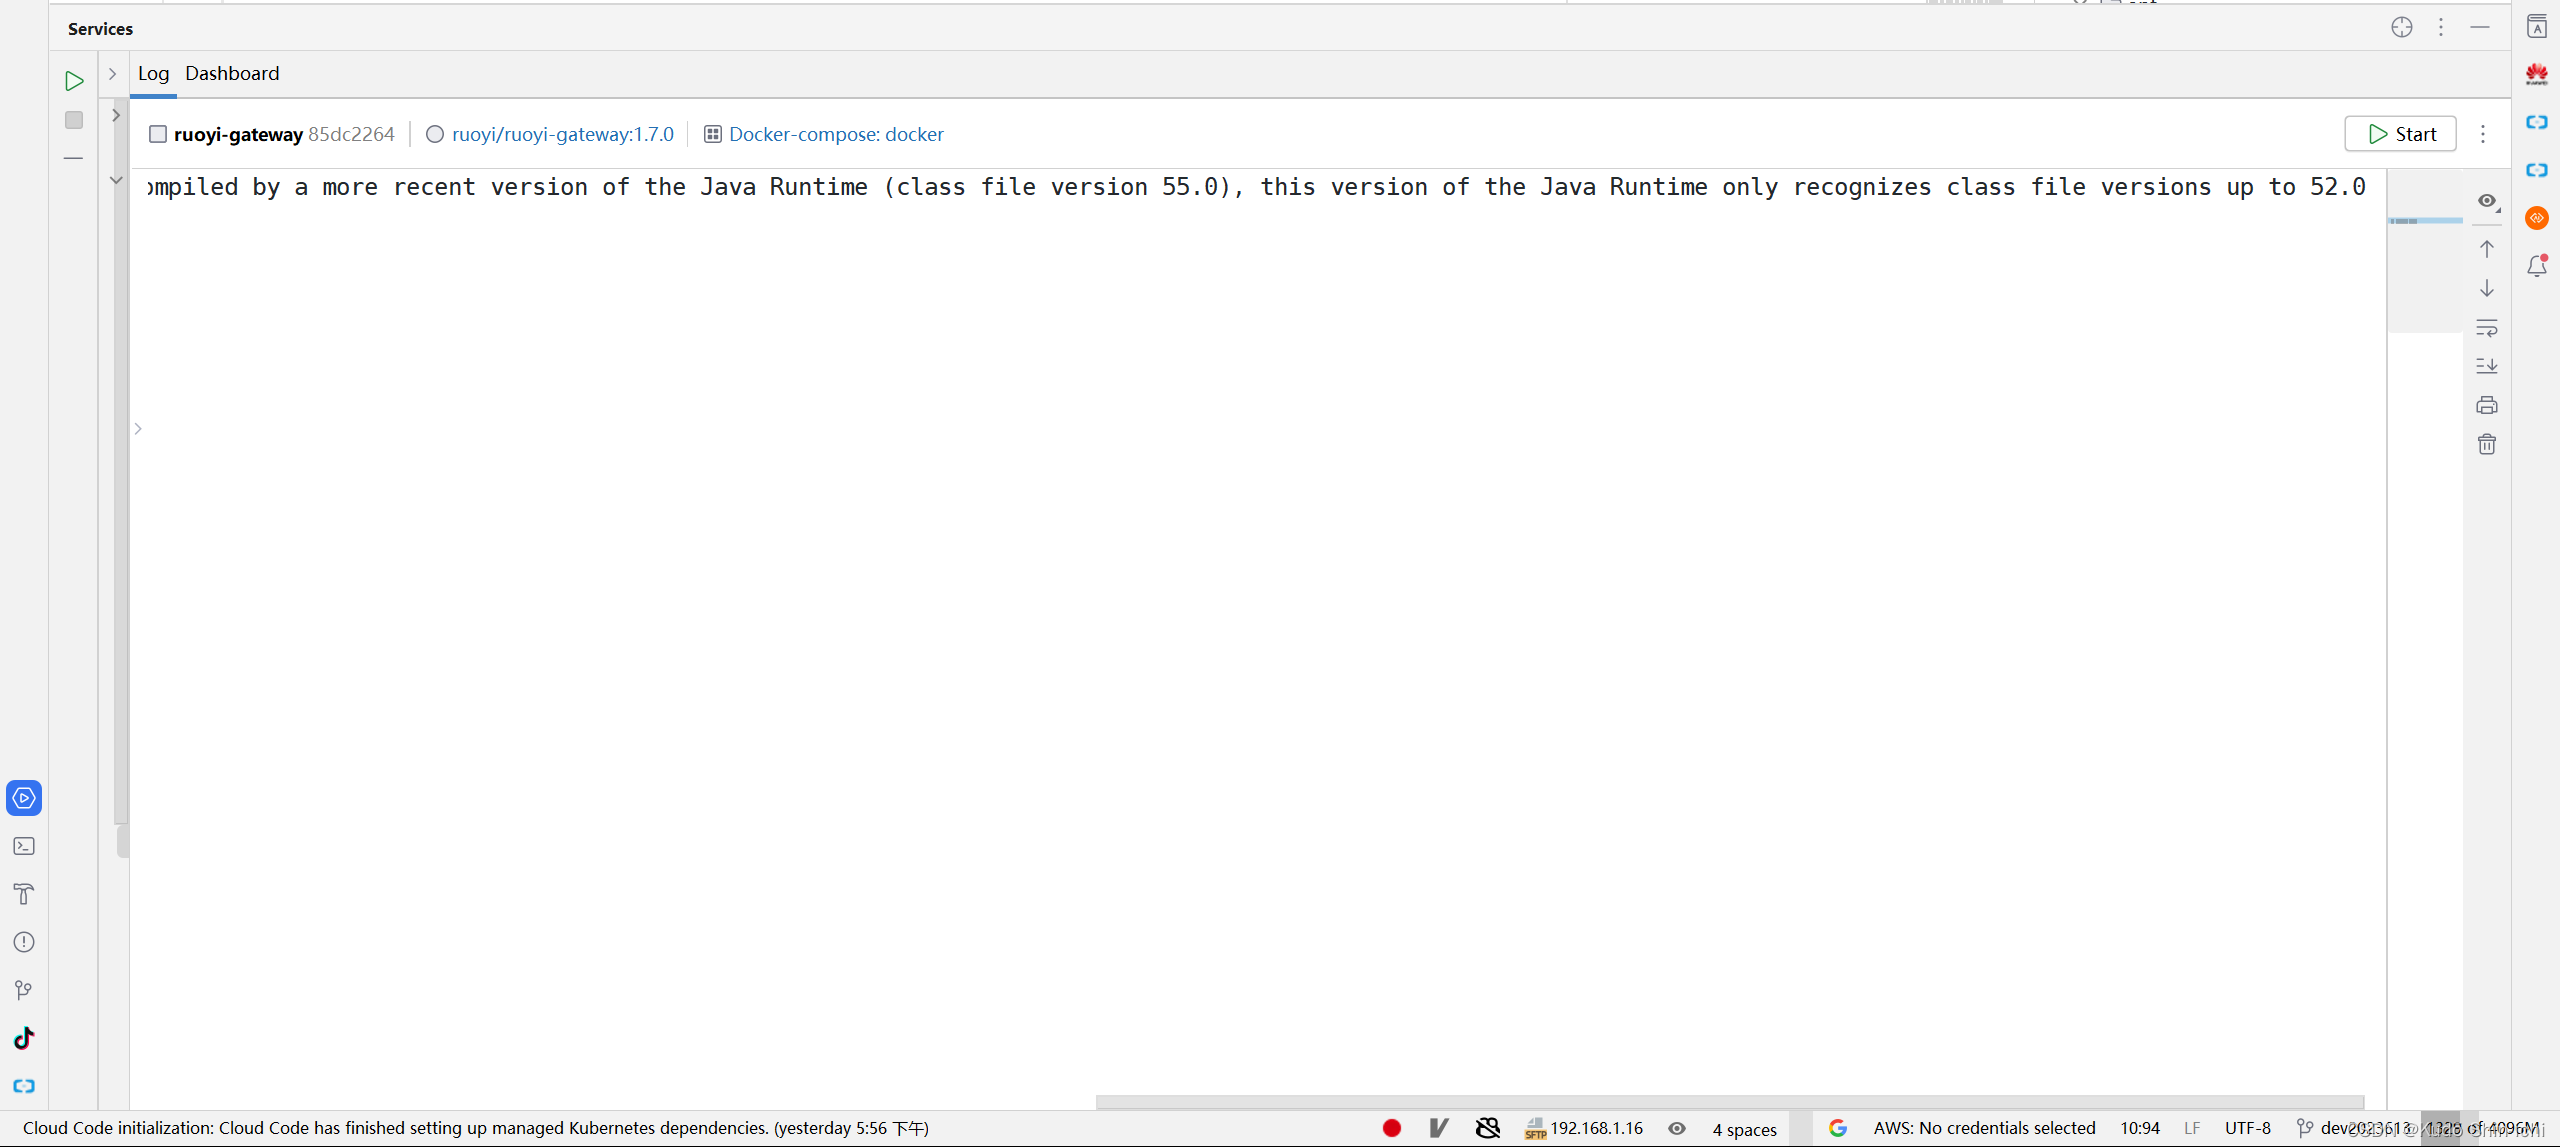Screen dimensions: 2560x1147
Task: Open the Docker-compose: docker link
Action: pos(836,135)
